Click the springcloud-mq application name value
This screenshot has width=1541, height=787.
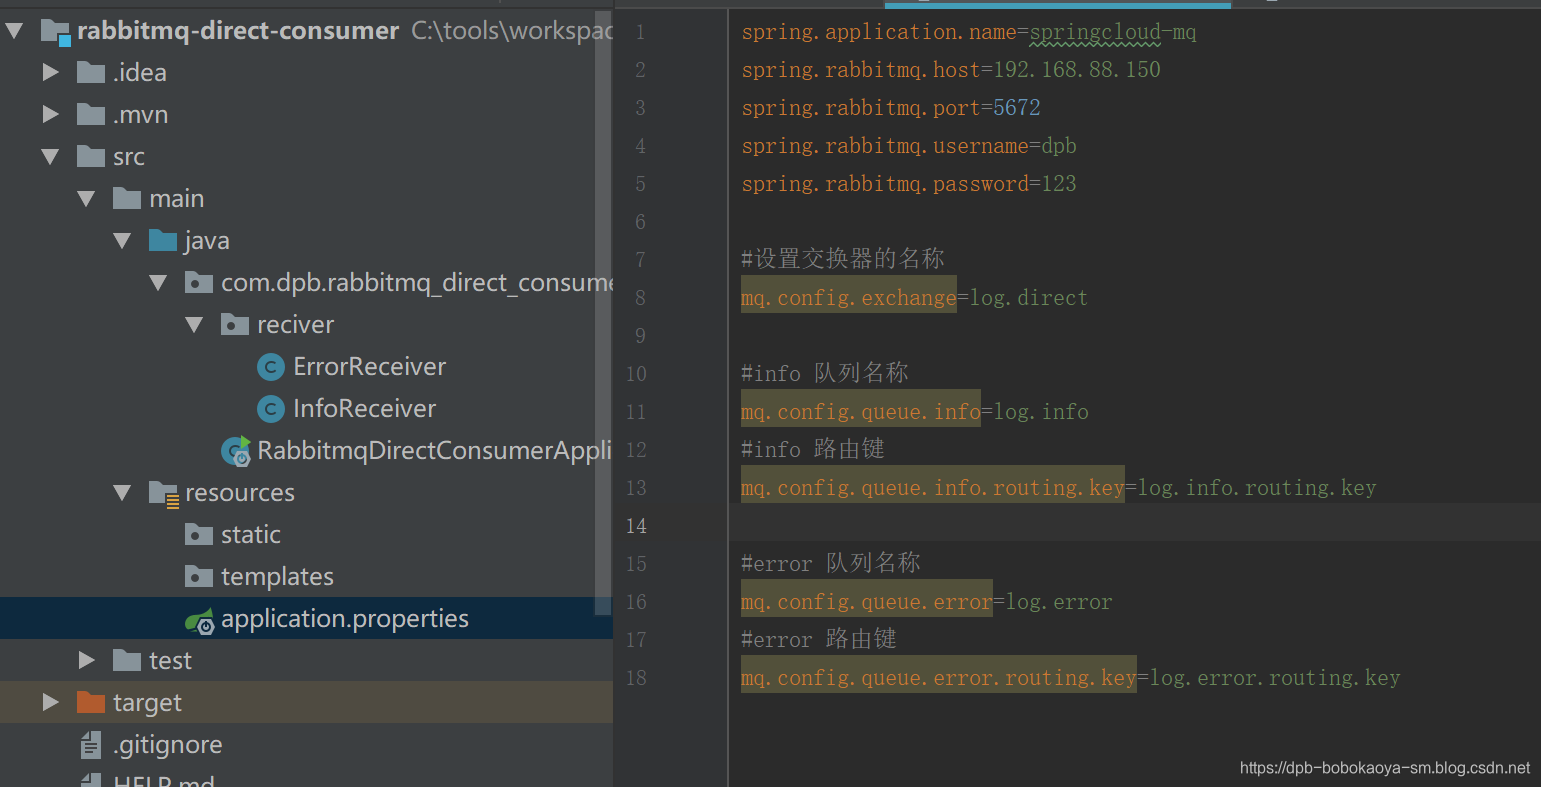click(x=1113, y=32)
